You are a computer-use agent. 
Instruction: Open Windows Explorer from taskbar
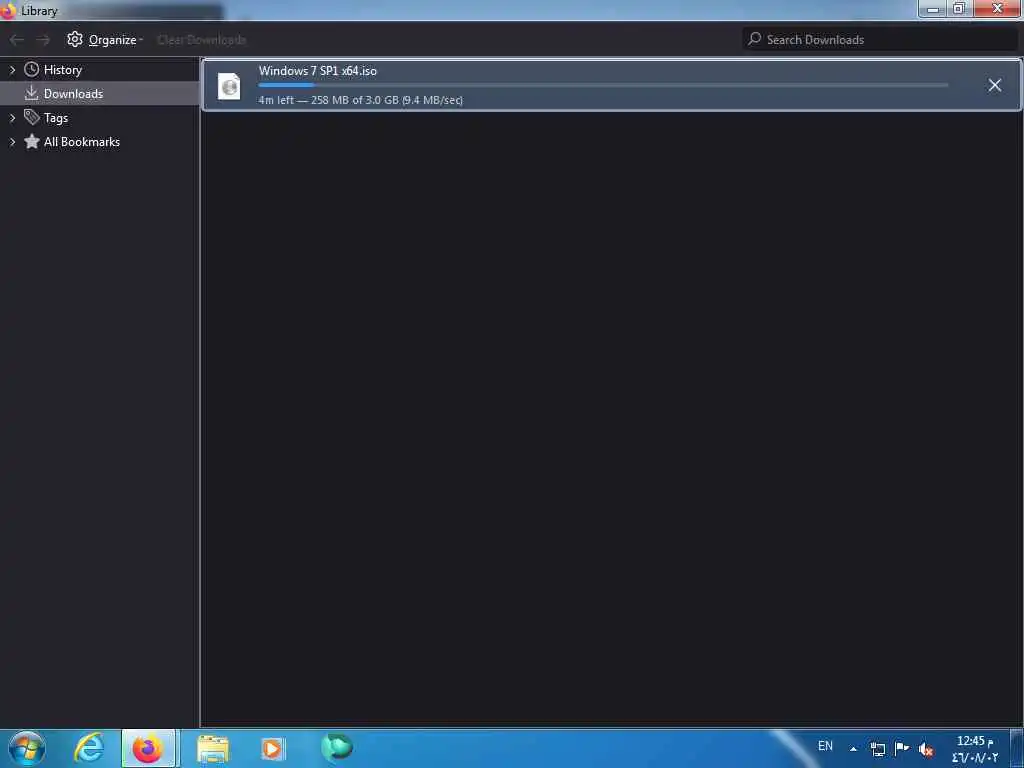pos(213,749)
